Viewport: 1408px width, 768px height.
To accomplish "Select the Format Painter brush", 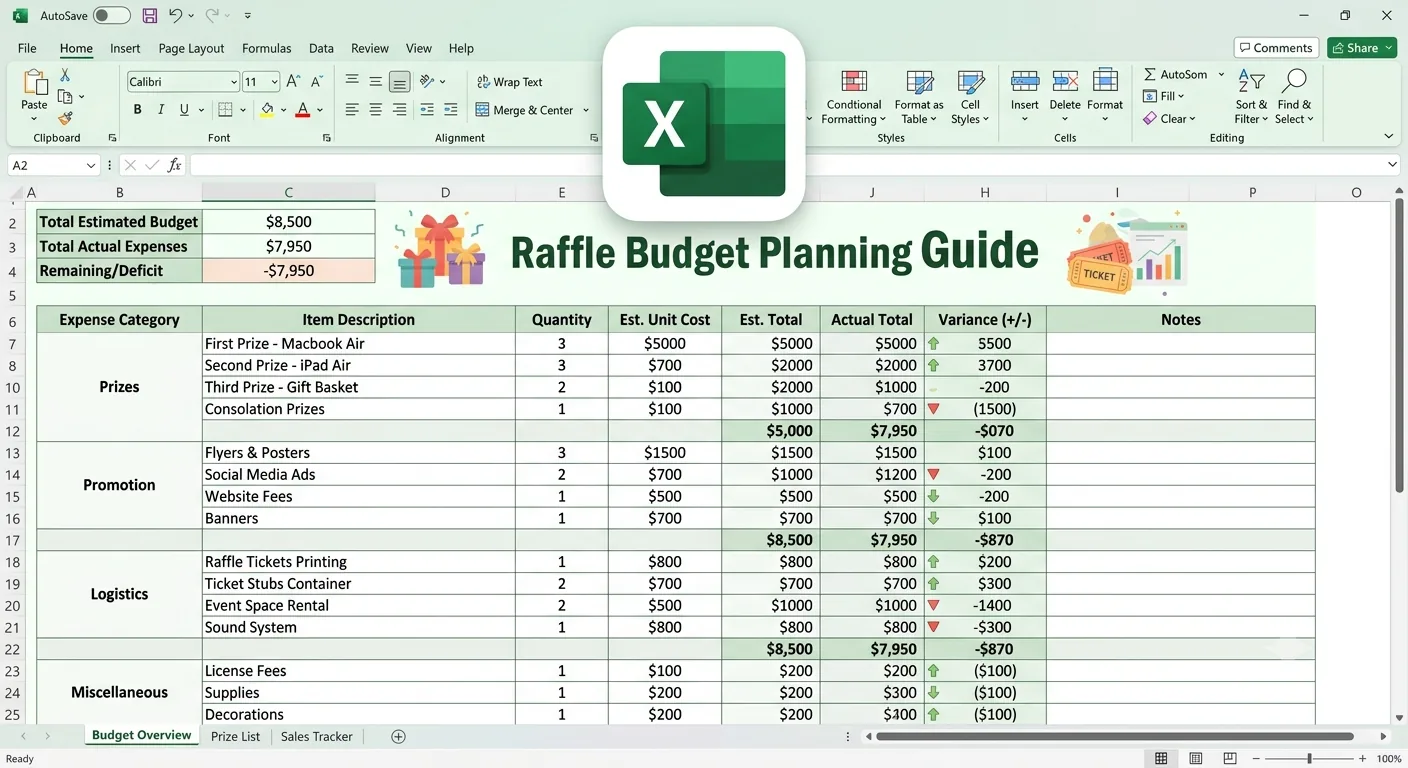I will pyautogui.click(x=65, y=118).
